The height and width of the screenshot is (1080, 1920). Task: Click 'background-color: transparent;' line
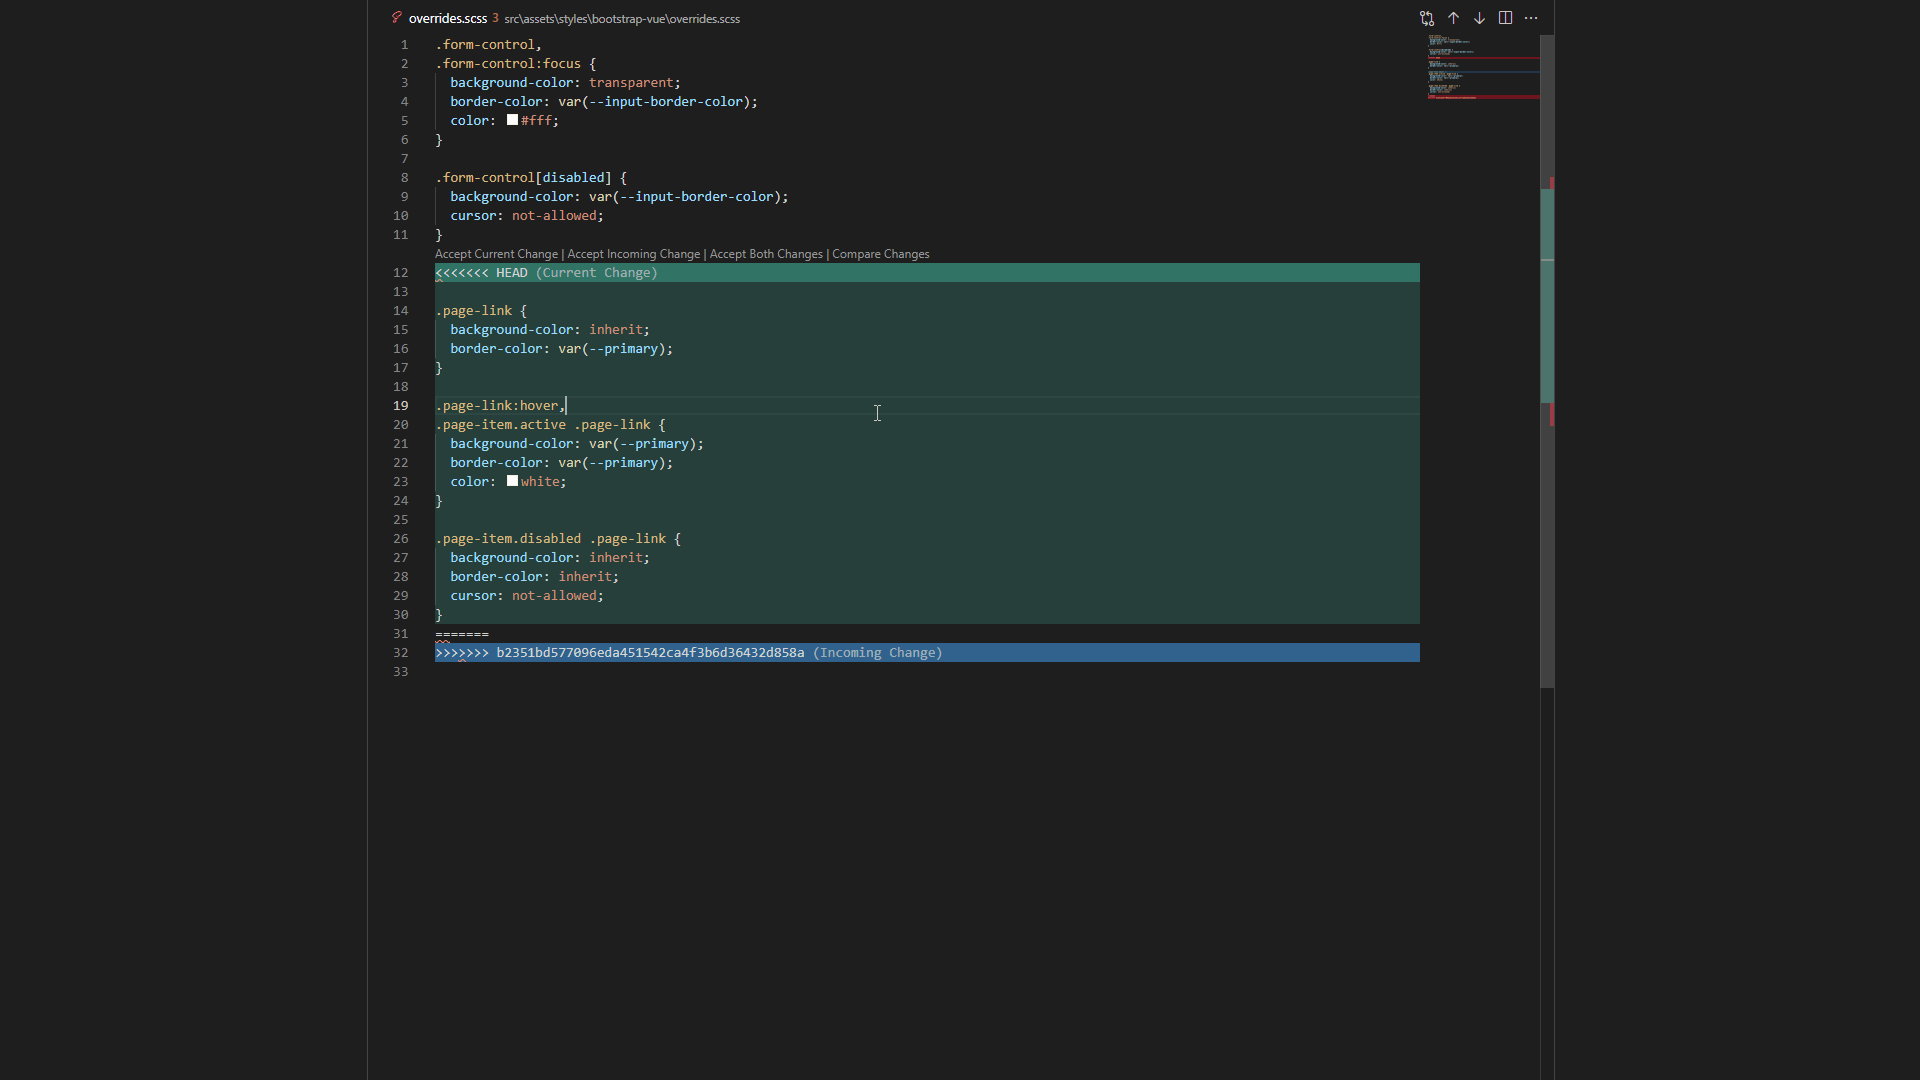(x=565, y=83)
